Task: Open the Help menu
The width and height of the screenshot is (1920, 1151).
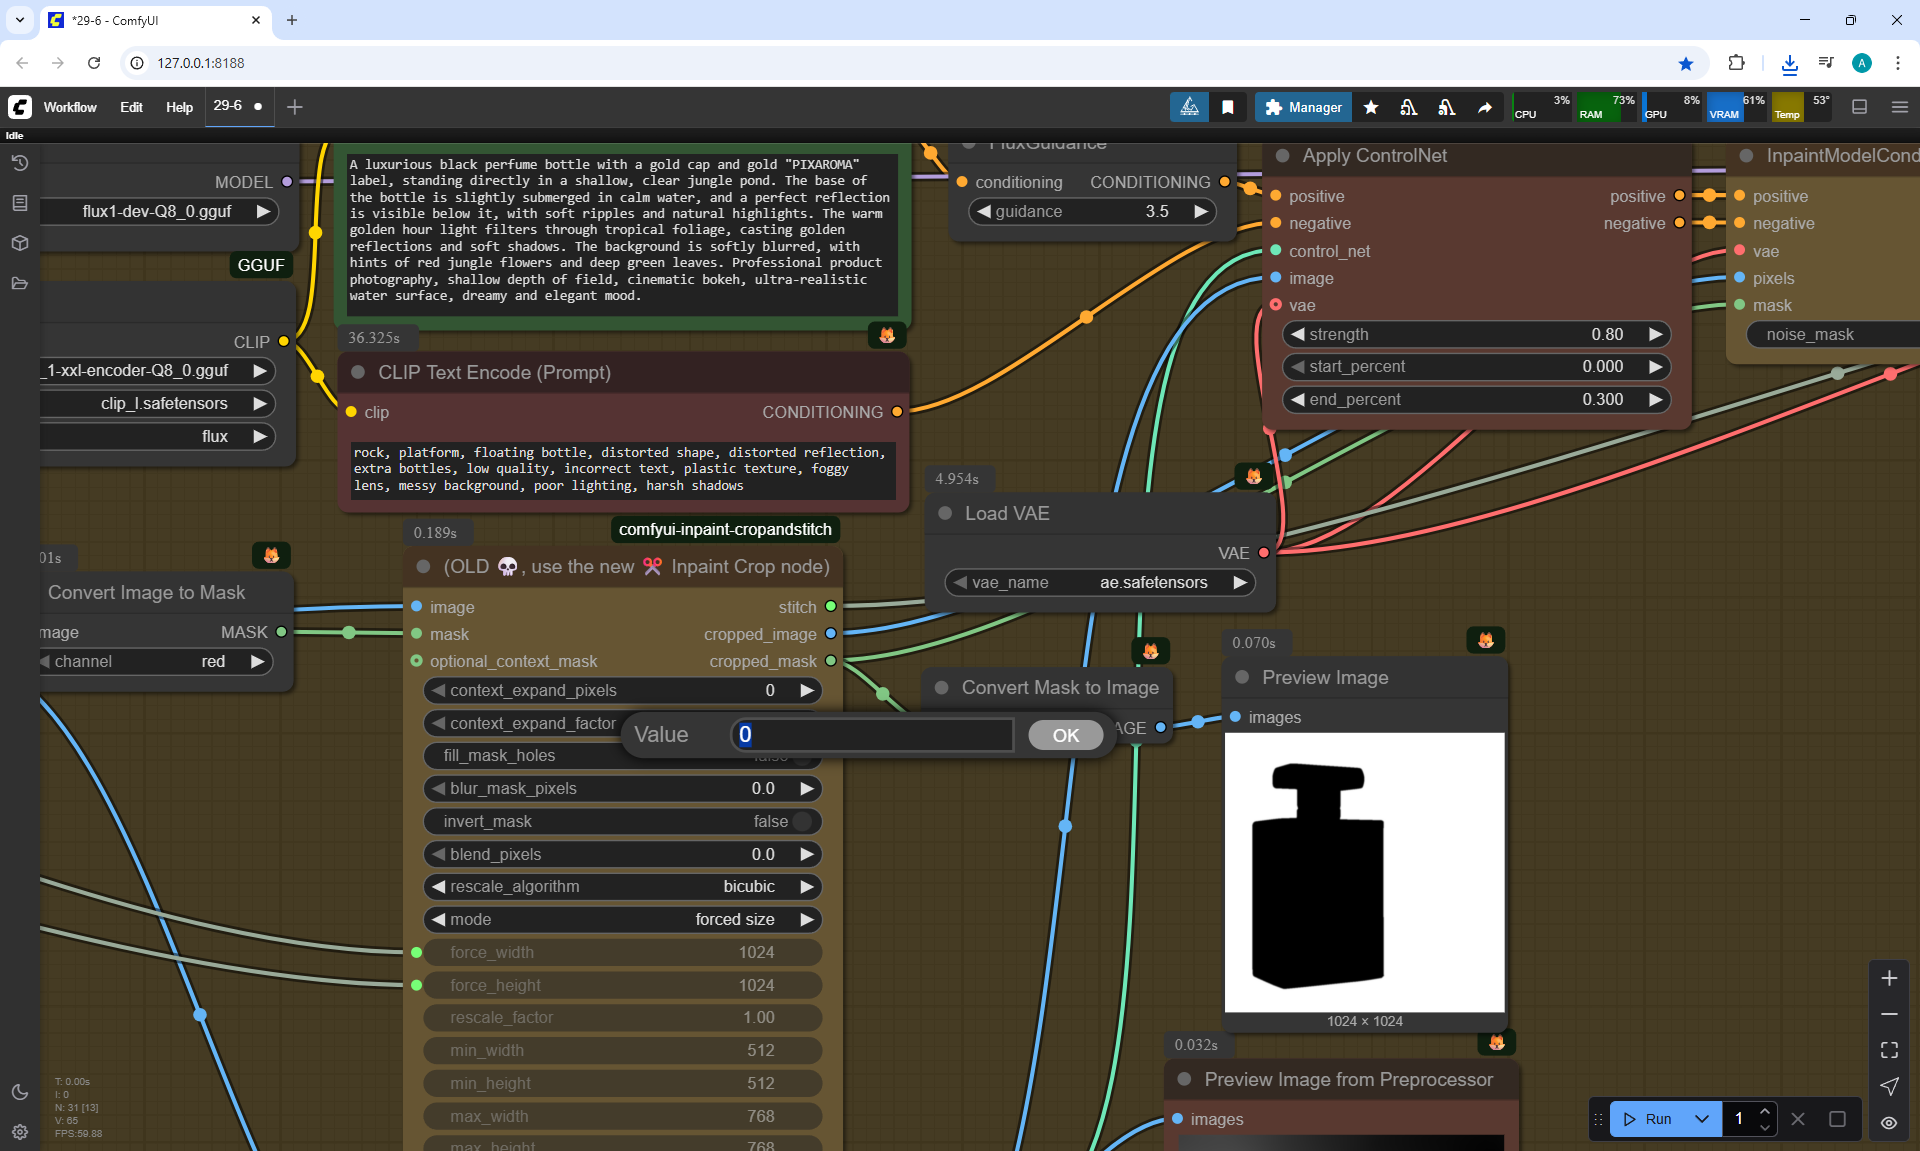Action: pos(179,107)
